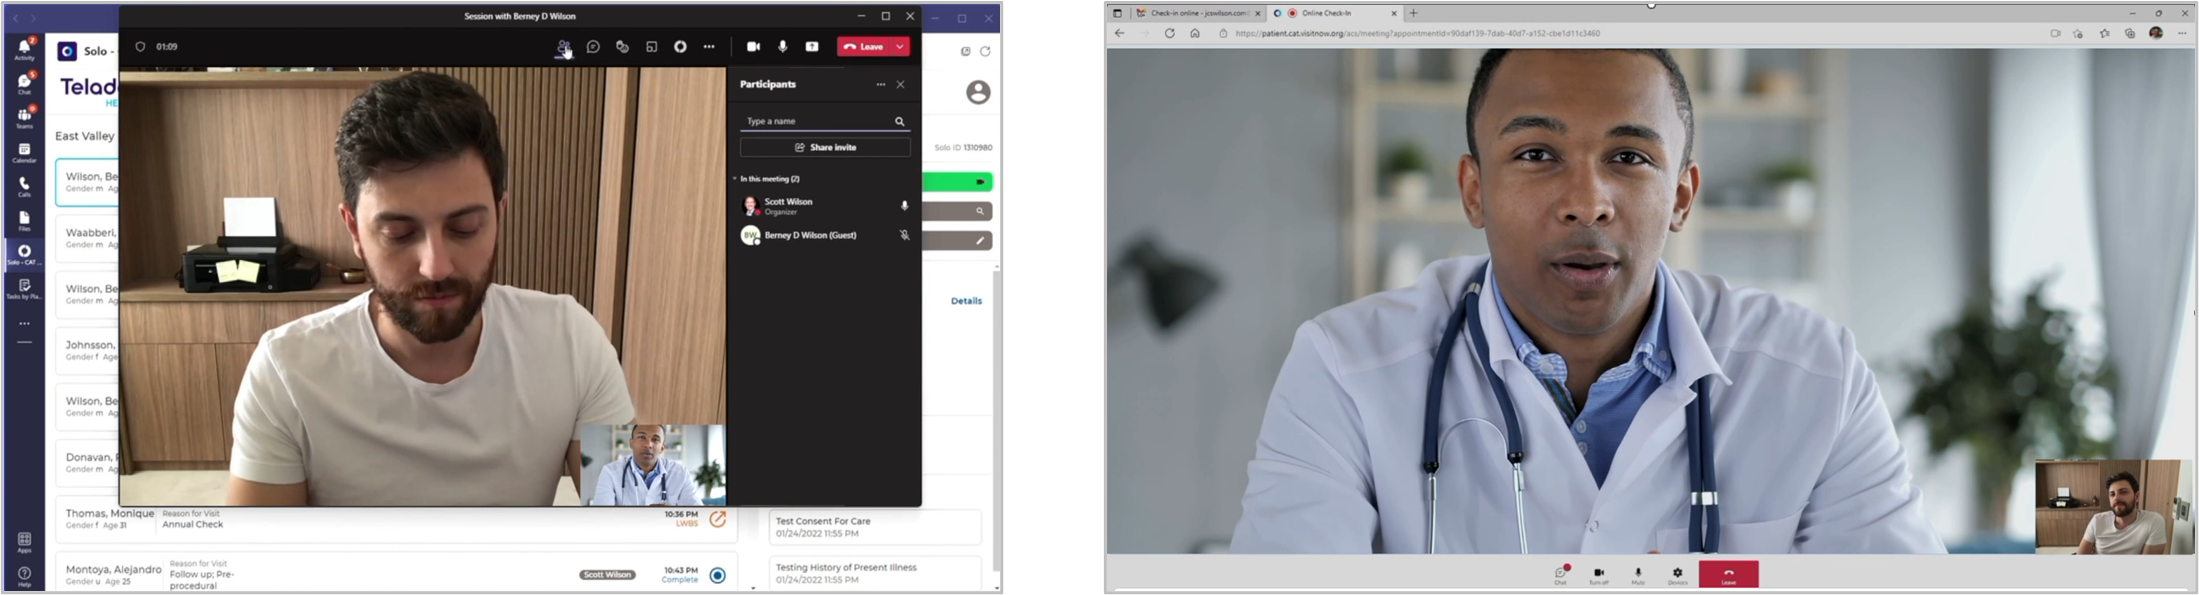The width and height of the screenshot is (2199, 595).
Task: Leave the Teams session
Action: pos(864,47)
